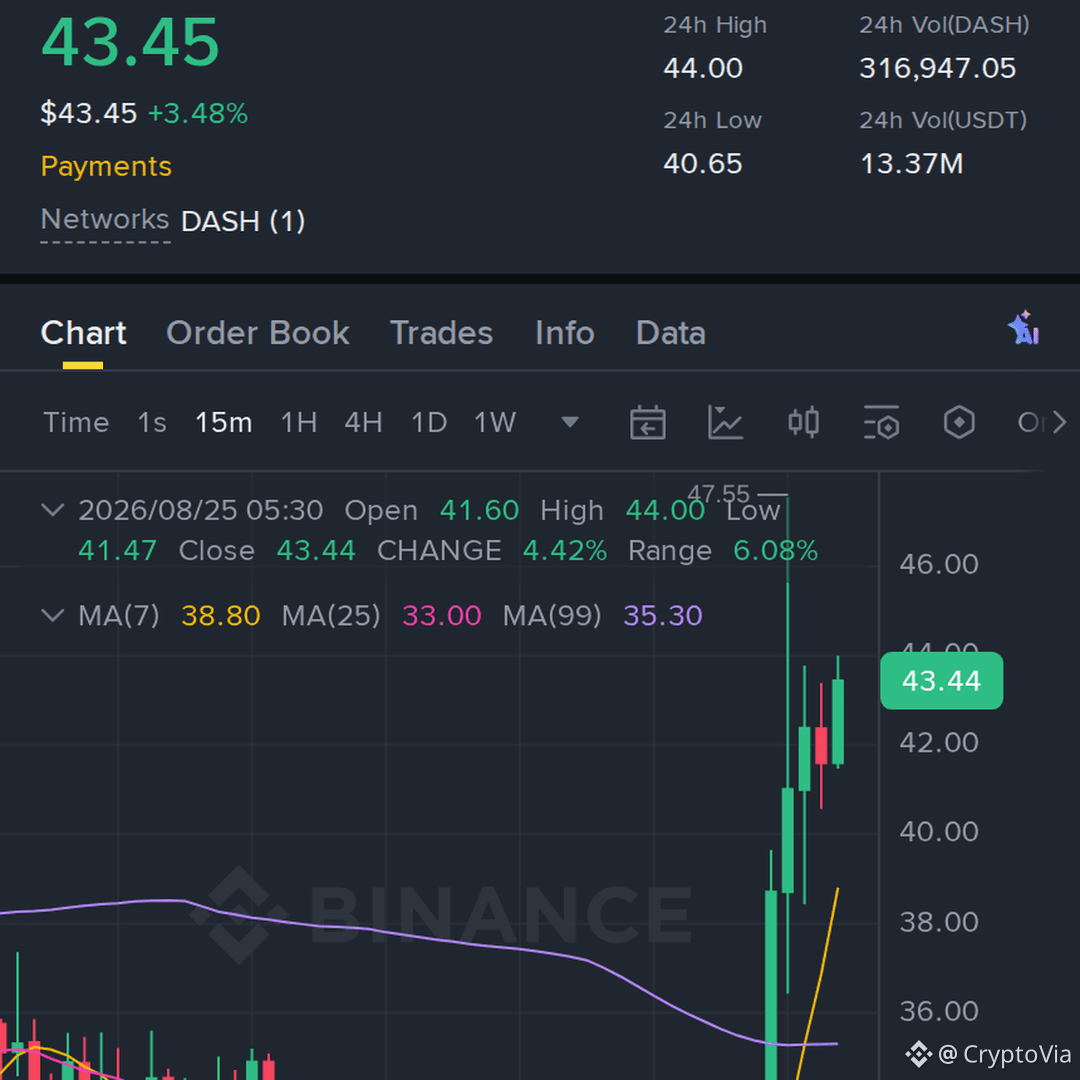The width and height of the screenshot is (1080, 1080).
Task: Click the 40.00 price axis label
Action: [x=939, y=831]
